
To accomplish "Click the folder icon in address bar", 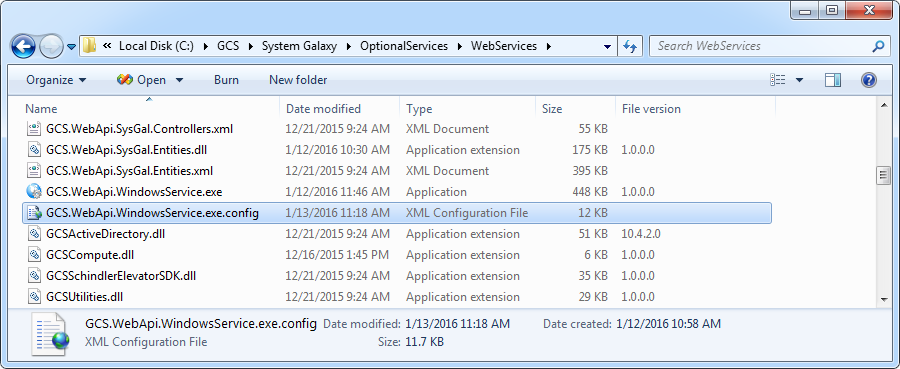I will (89, 46).
